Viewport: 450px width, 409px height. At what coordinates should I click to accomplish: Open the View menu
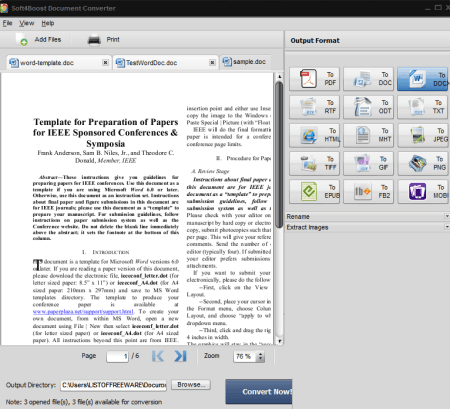[27, 23]
